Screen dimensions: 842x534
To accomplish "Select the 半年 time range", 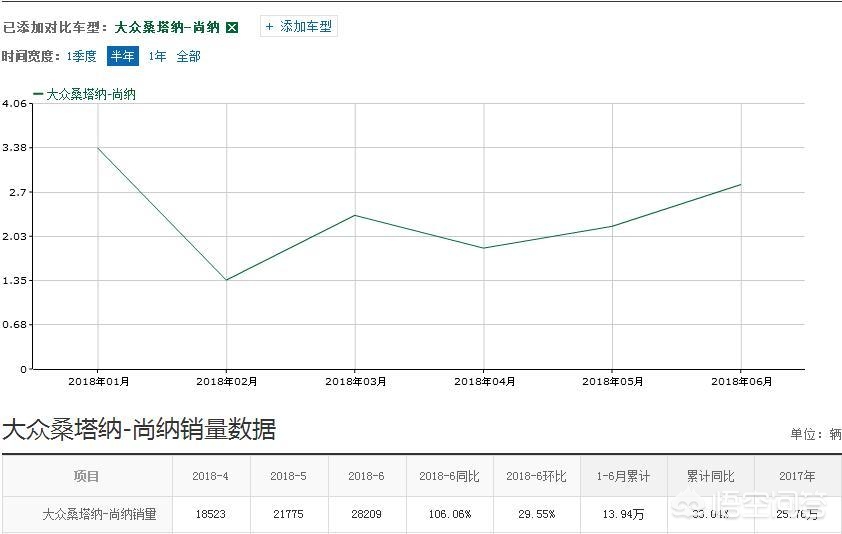I will click(122, 56).
